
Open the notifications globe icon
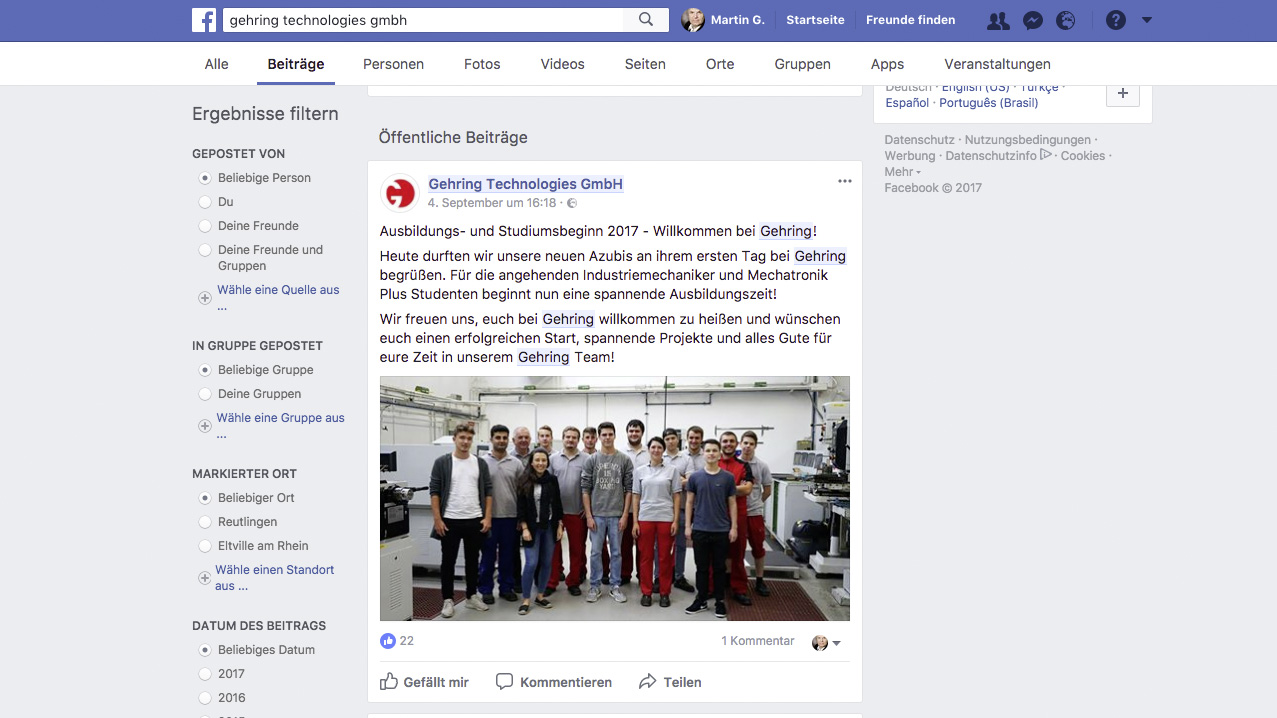point(1066,20)
